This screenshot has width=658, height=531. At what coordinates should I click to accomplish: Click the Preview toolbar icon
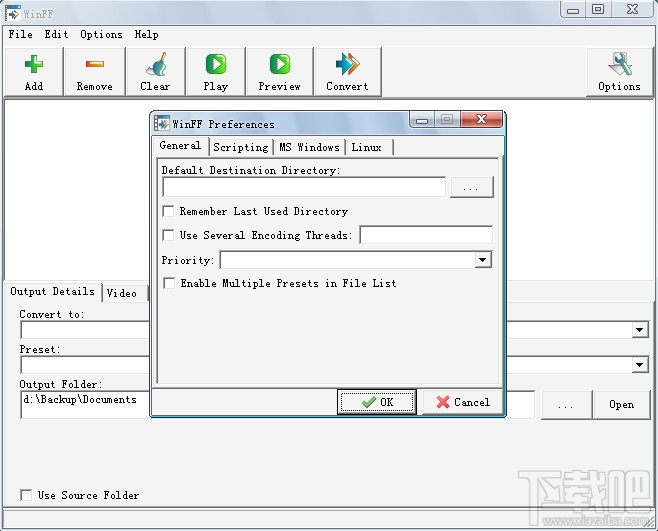(280, 64)
